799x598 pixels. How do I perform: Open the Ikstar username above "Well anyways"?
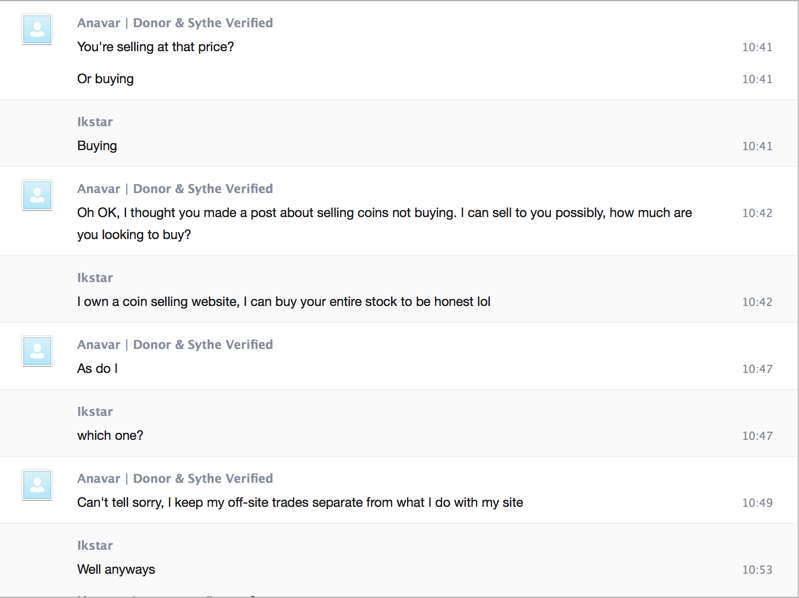(95, 546)
